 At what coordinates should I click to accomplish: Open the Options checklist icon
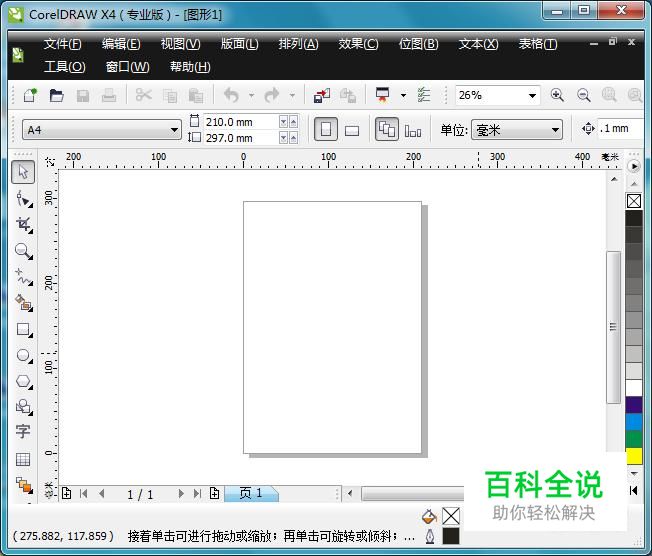[424, 95]
